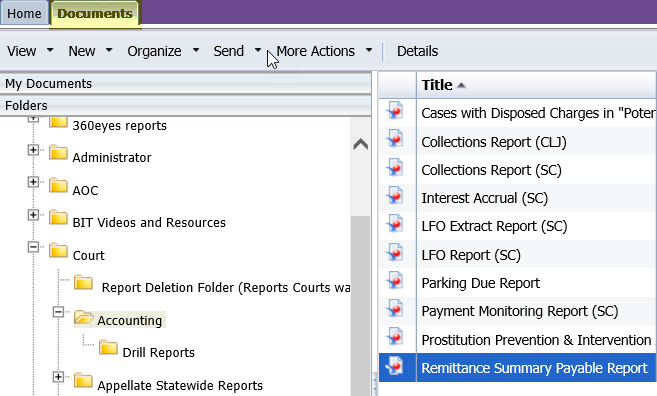Click the Interest Accrual (SC) document icon

[x=395, y=196]
